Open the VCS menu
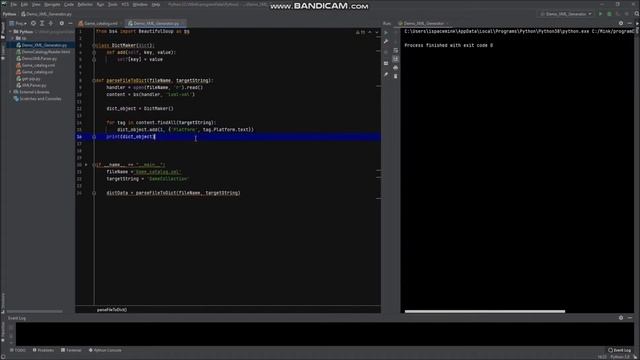 (125, 4)
